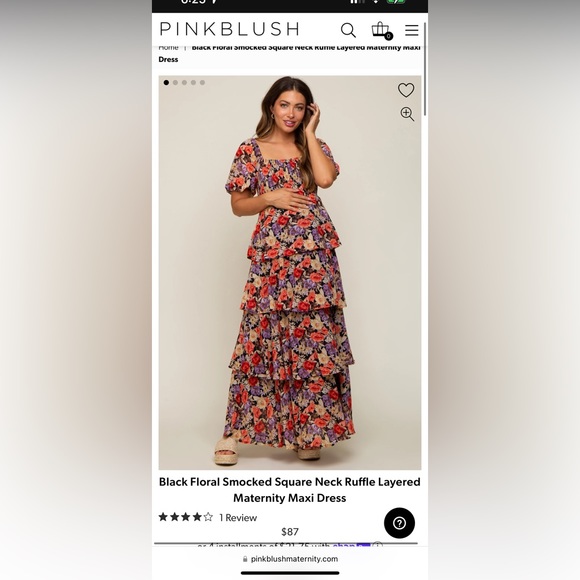Select the fourth image carousel dot

click(193, 82)
